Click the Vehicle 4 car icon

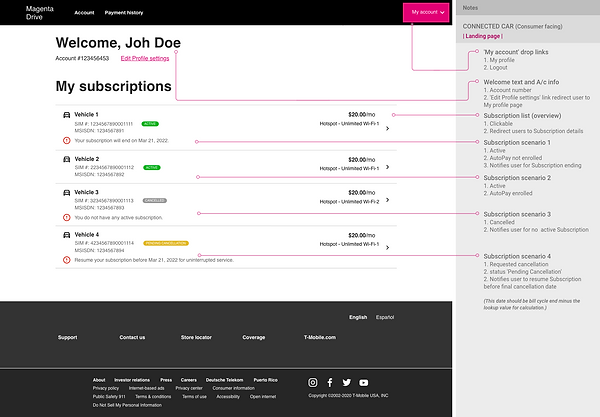[67, 235]
